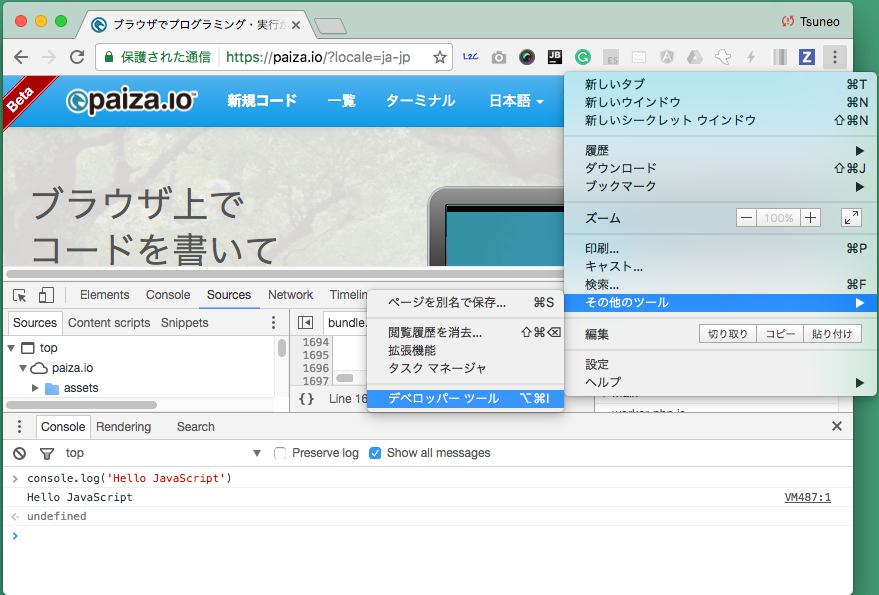Open the JetBrains JB extension icon
Screen dimensions: 879x595
[554, 57]
